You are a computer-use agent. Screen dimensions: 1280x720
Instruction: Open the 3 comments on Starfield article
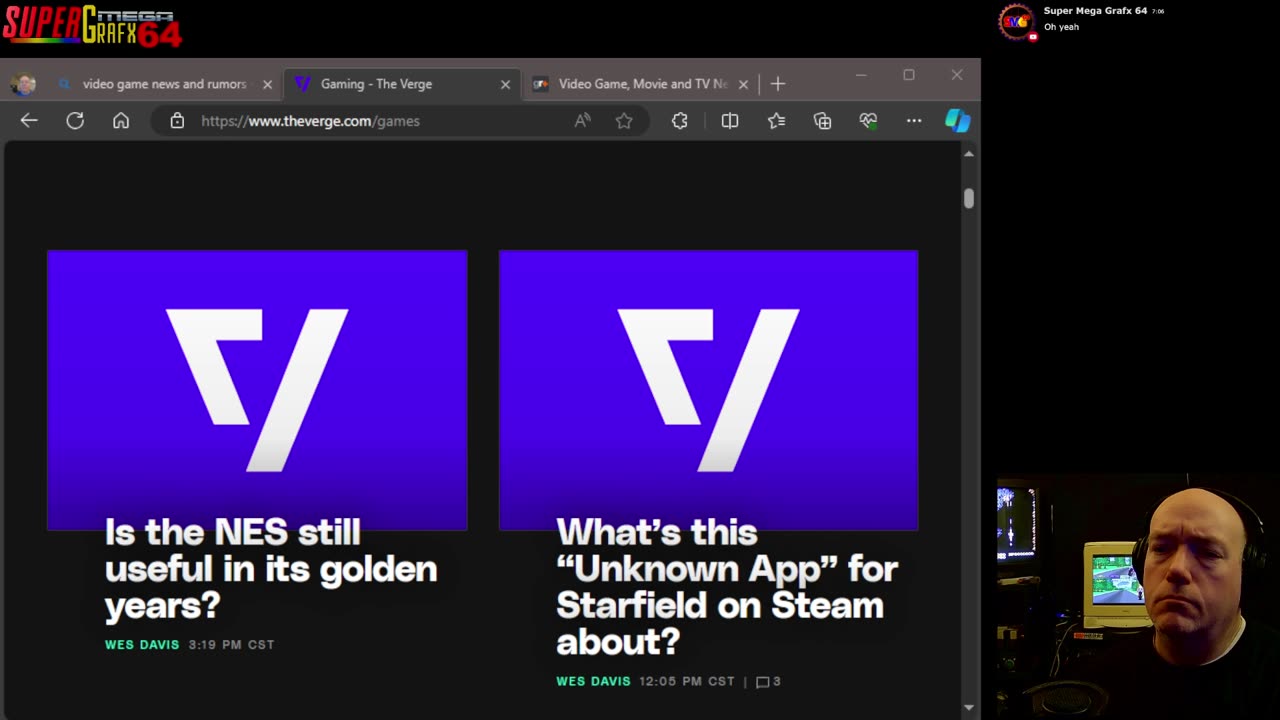(768, 681)
